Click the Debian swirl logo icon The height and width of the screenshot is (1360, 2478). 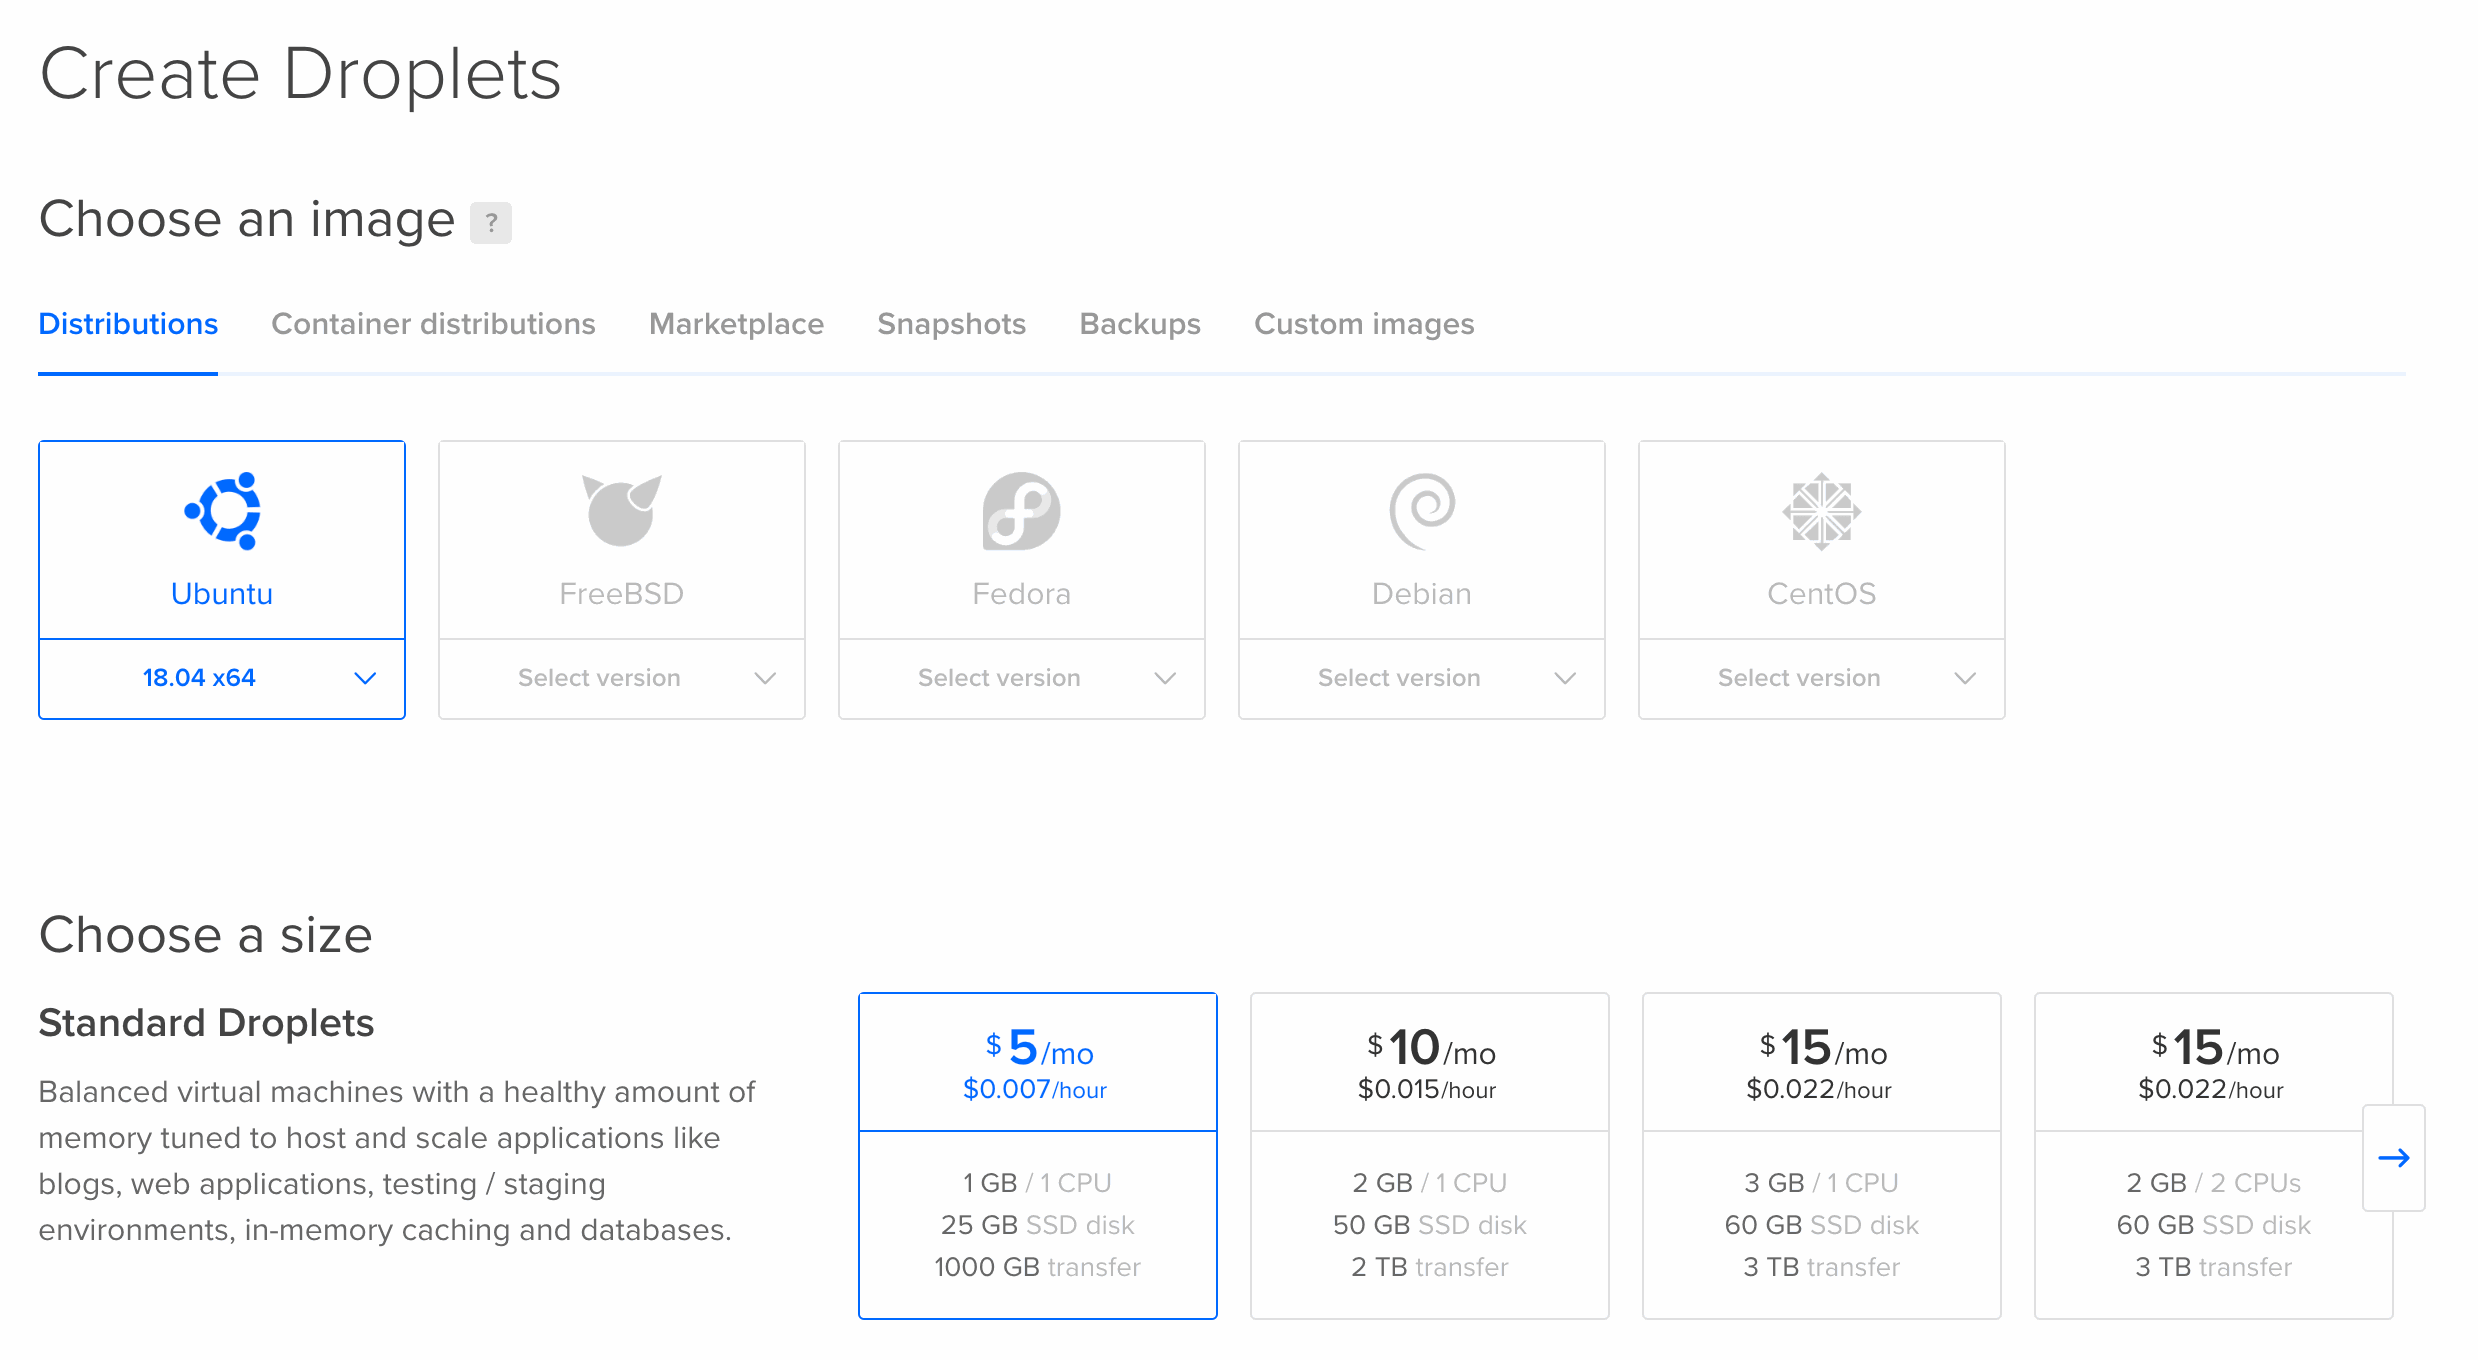(1422, 511)
